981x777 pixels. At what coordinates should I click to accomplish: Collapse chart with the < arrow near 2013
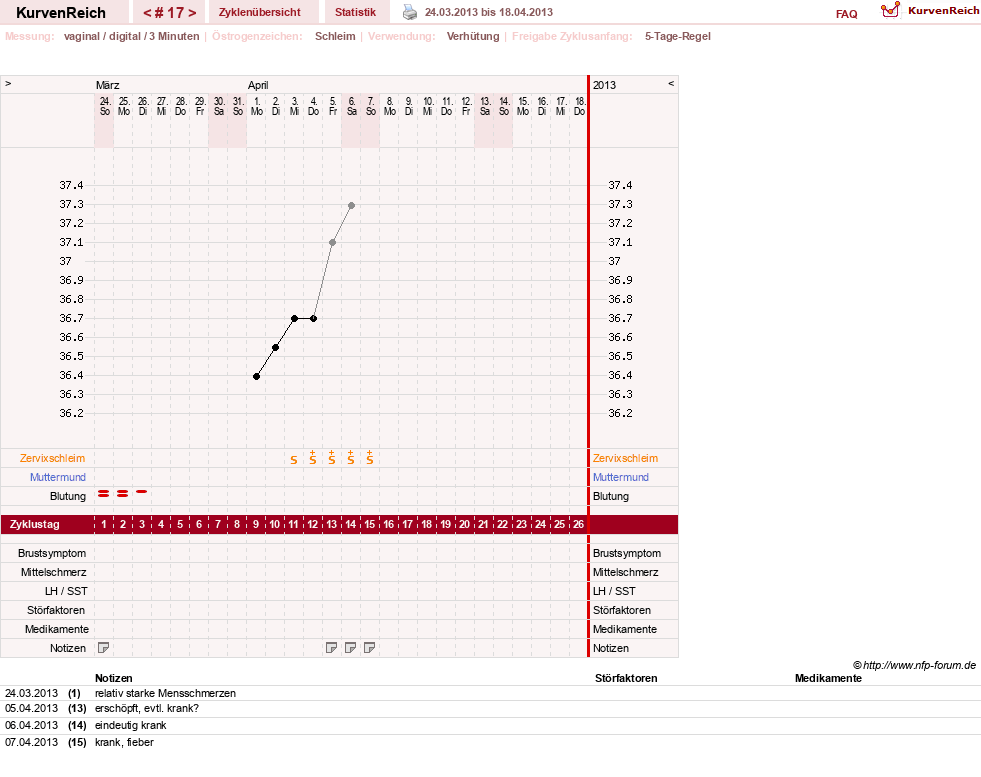671,84
